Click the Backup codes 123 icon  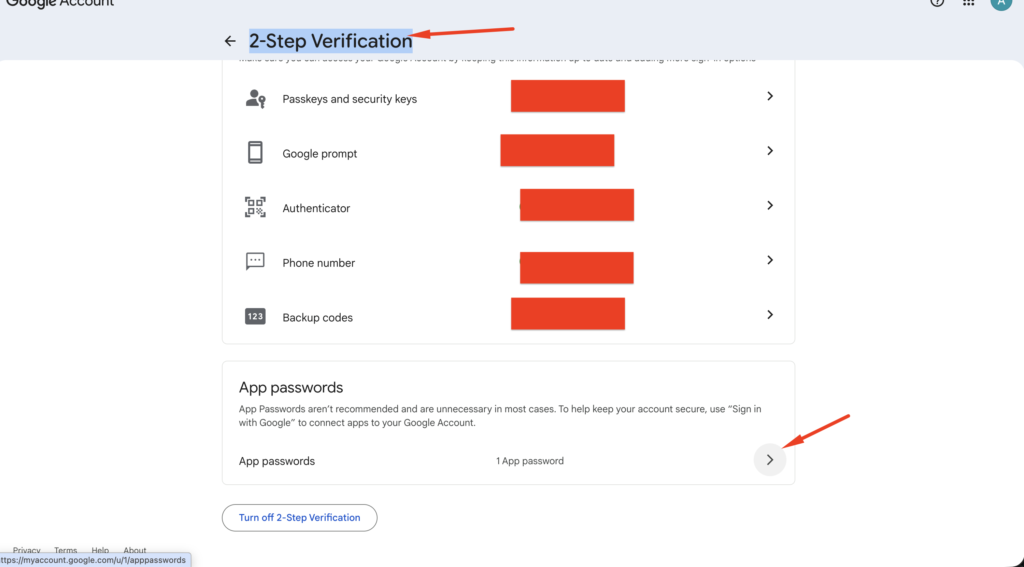(x=255, y=317)
